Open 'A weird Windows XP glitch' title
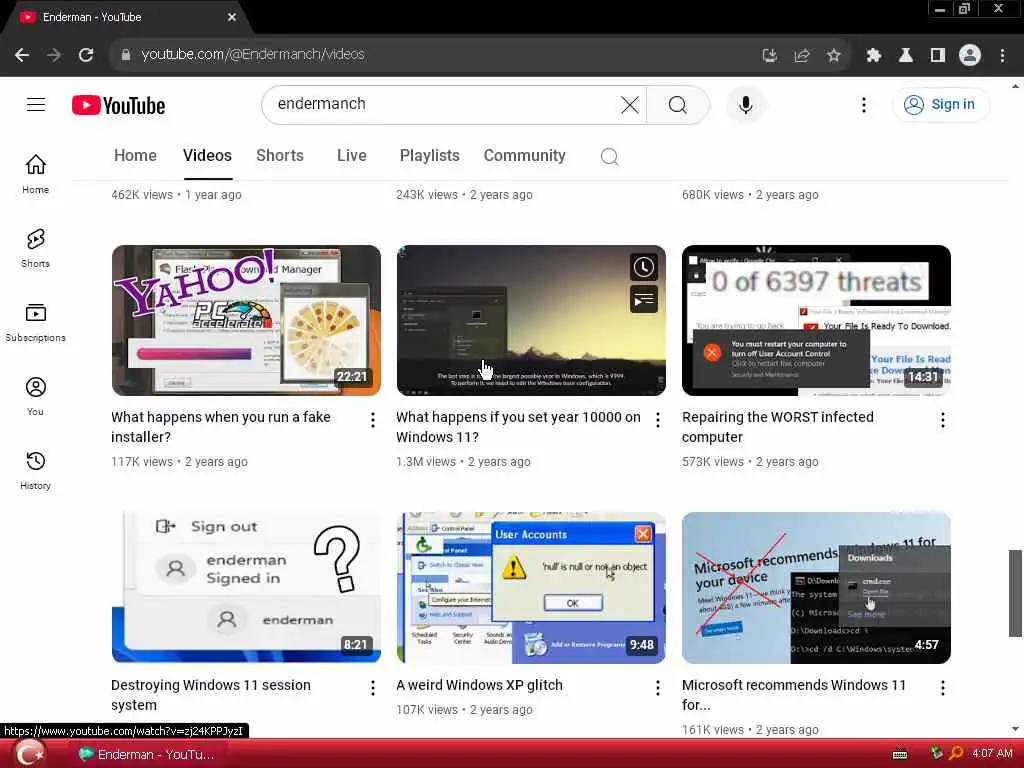This screenshot has width=1024, height=768. click(479, 685)
